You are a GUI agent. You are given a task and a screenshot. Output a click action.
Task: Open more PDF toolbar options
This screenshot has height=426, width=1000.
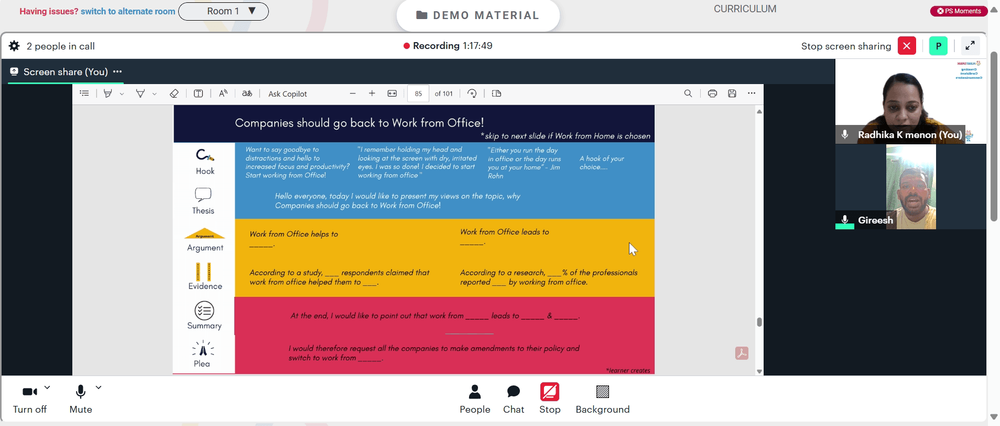[x=752, y=93]
